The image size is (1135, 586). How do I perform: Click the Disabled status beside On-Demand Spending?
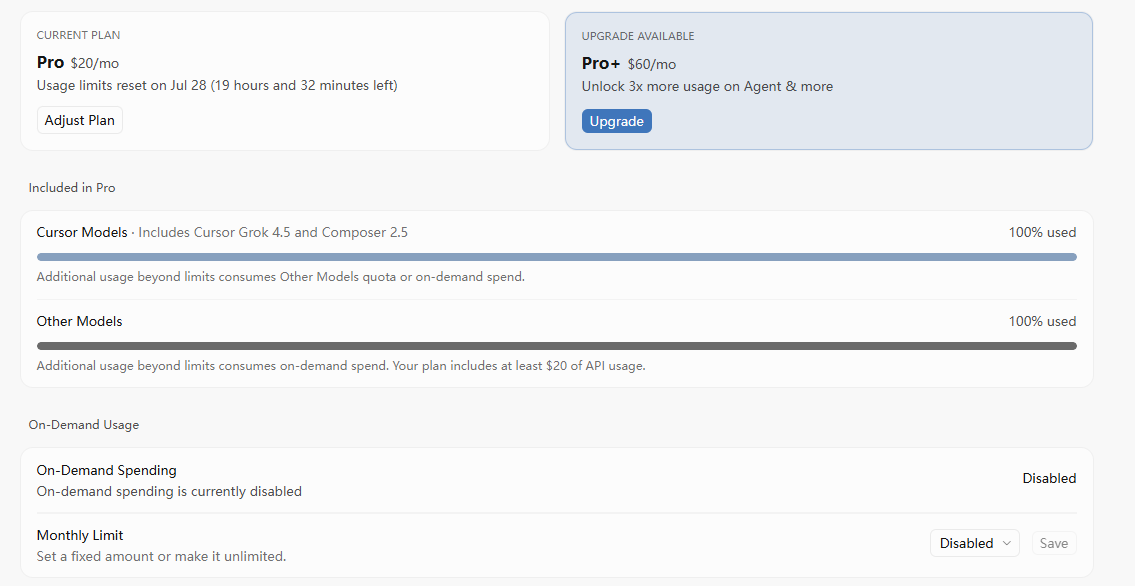1049,478
